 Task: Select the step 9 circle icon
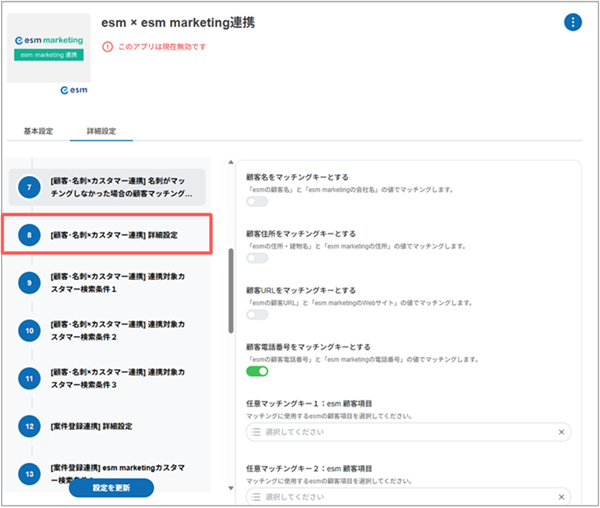[31, 283]
